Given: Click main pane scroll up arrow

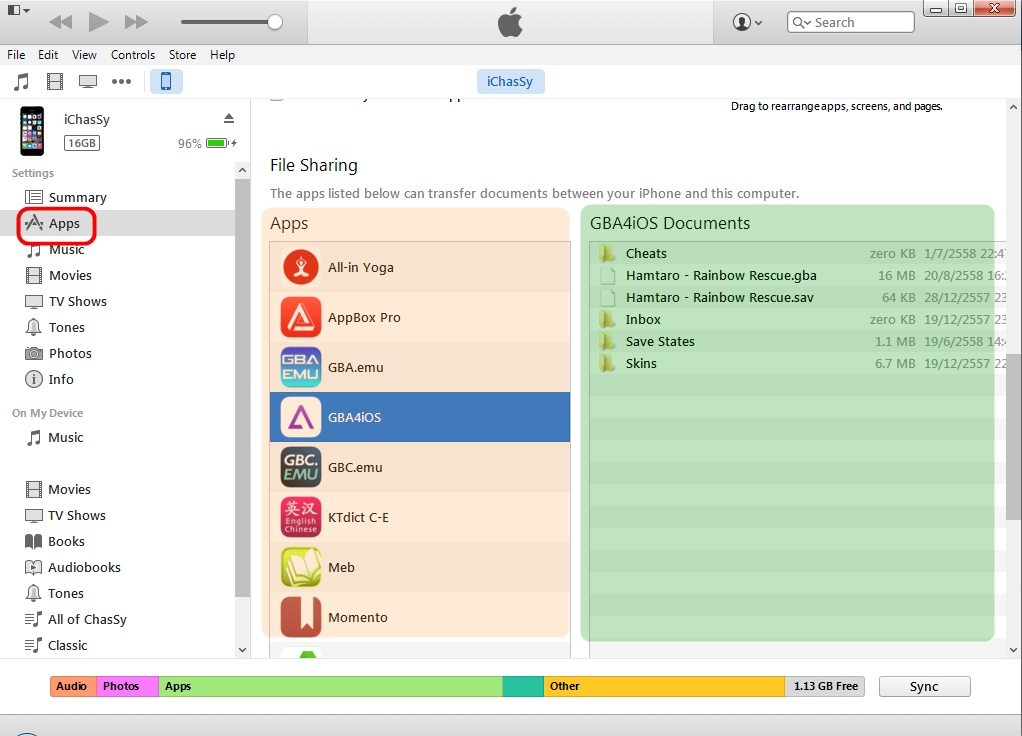Looking at the screenshot, I should coord(1014,107).
